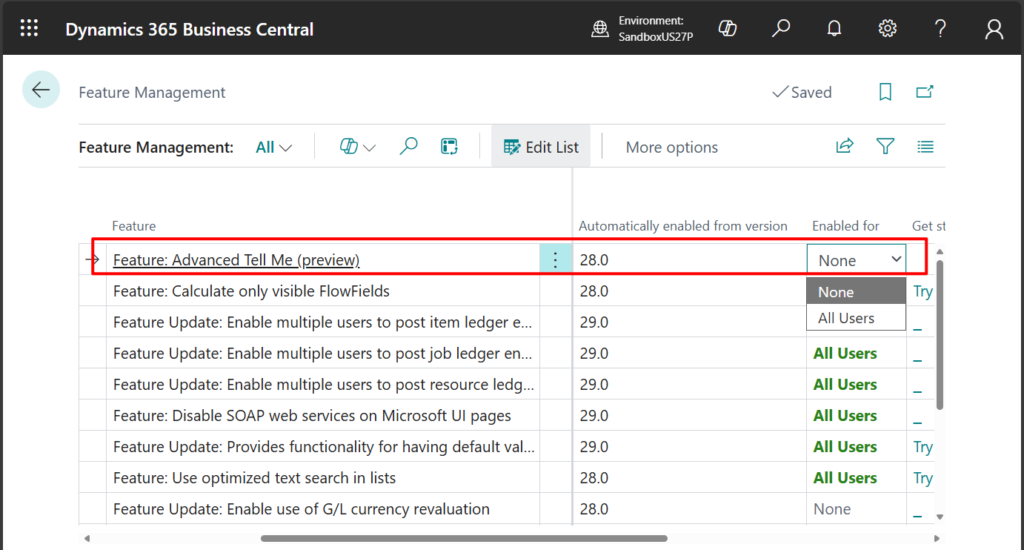
Task: Bookmark this page with bookmark icon
Action: coord(885,92)
